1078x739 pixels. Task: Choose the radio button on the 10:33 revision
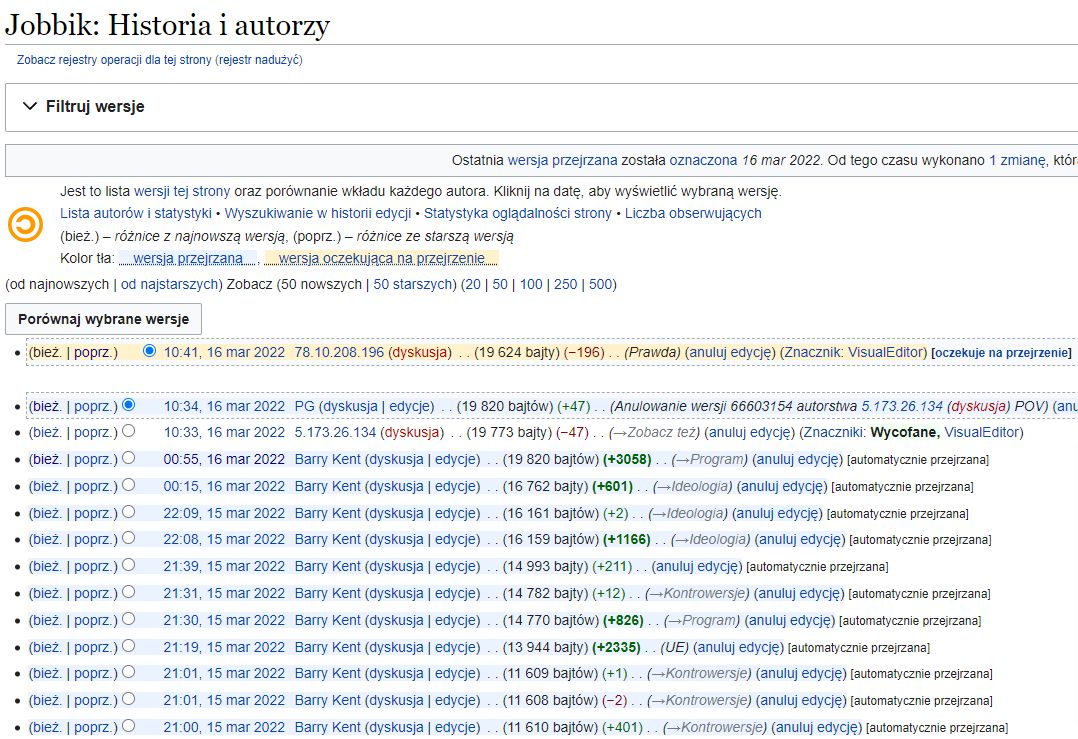coord(129,431)
